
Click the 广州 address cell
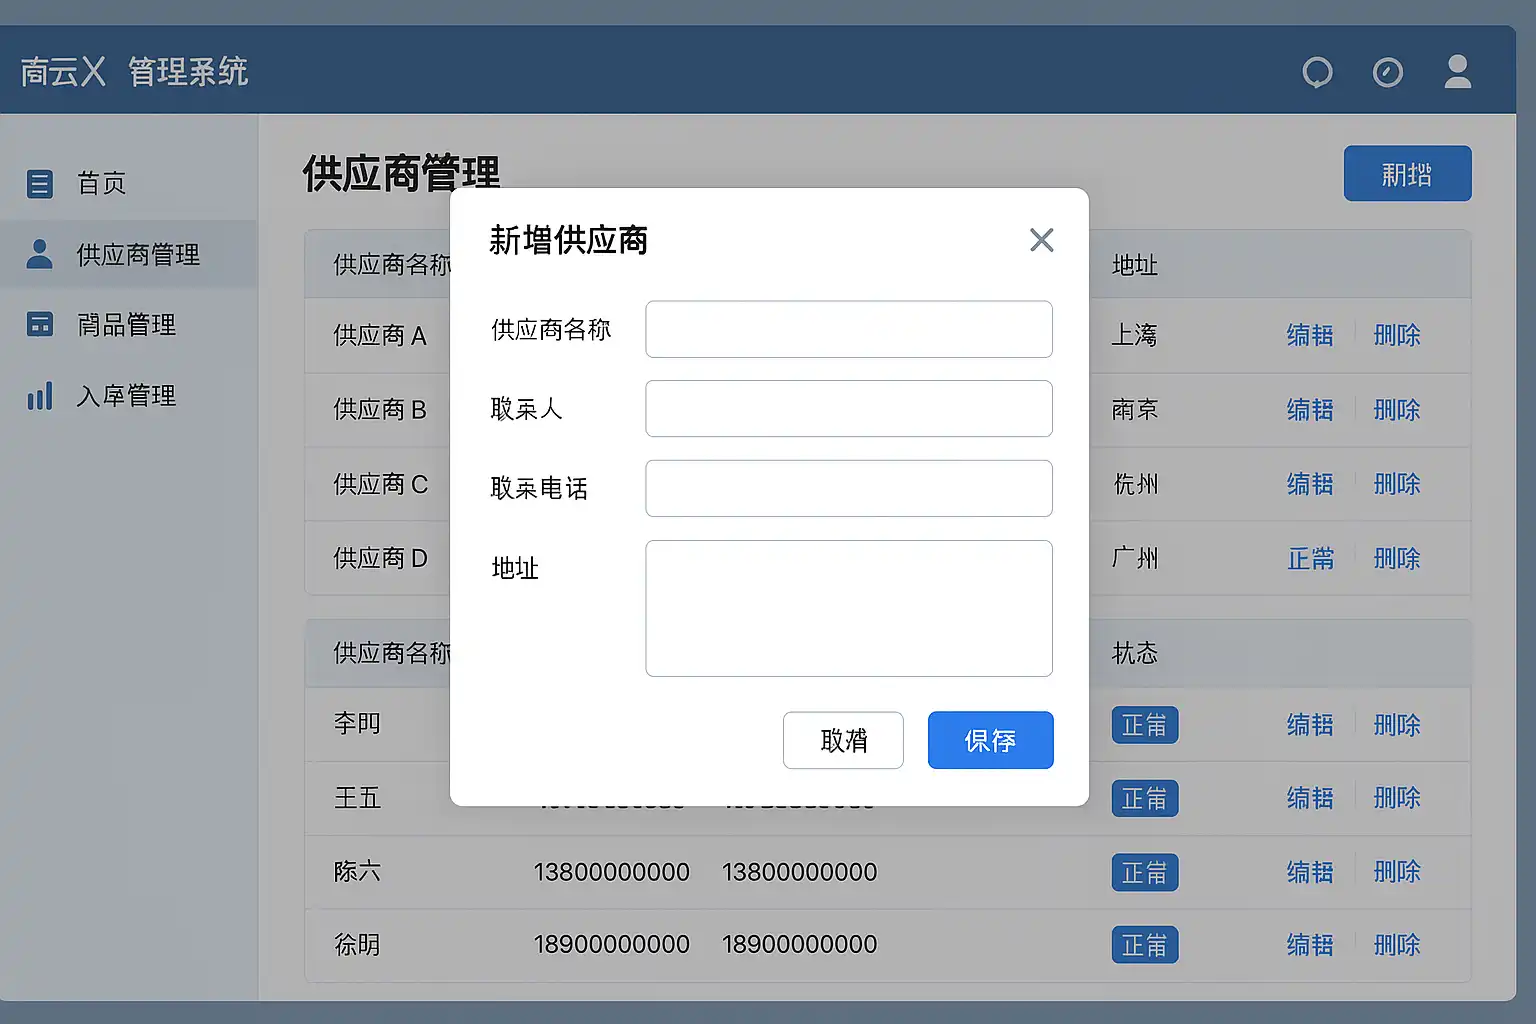[x=1135, y=558]
